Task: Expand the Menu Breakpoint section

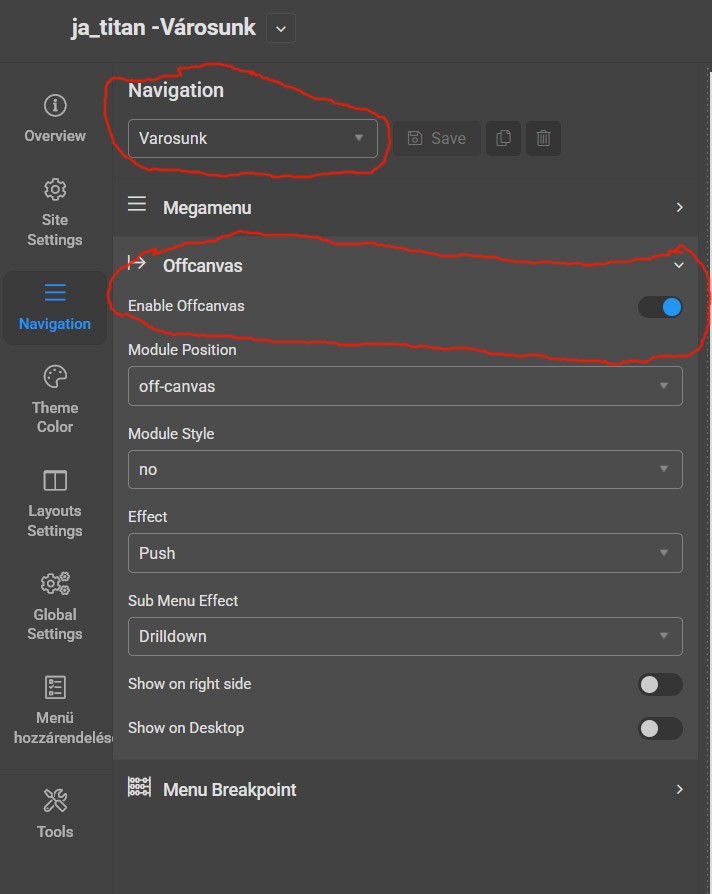Action: click(x=405, y=790)
